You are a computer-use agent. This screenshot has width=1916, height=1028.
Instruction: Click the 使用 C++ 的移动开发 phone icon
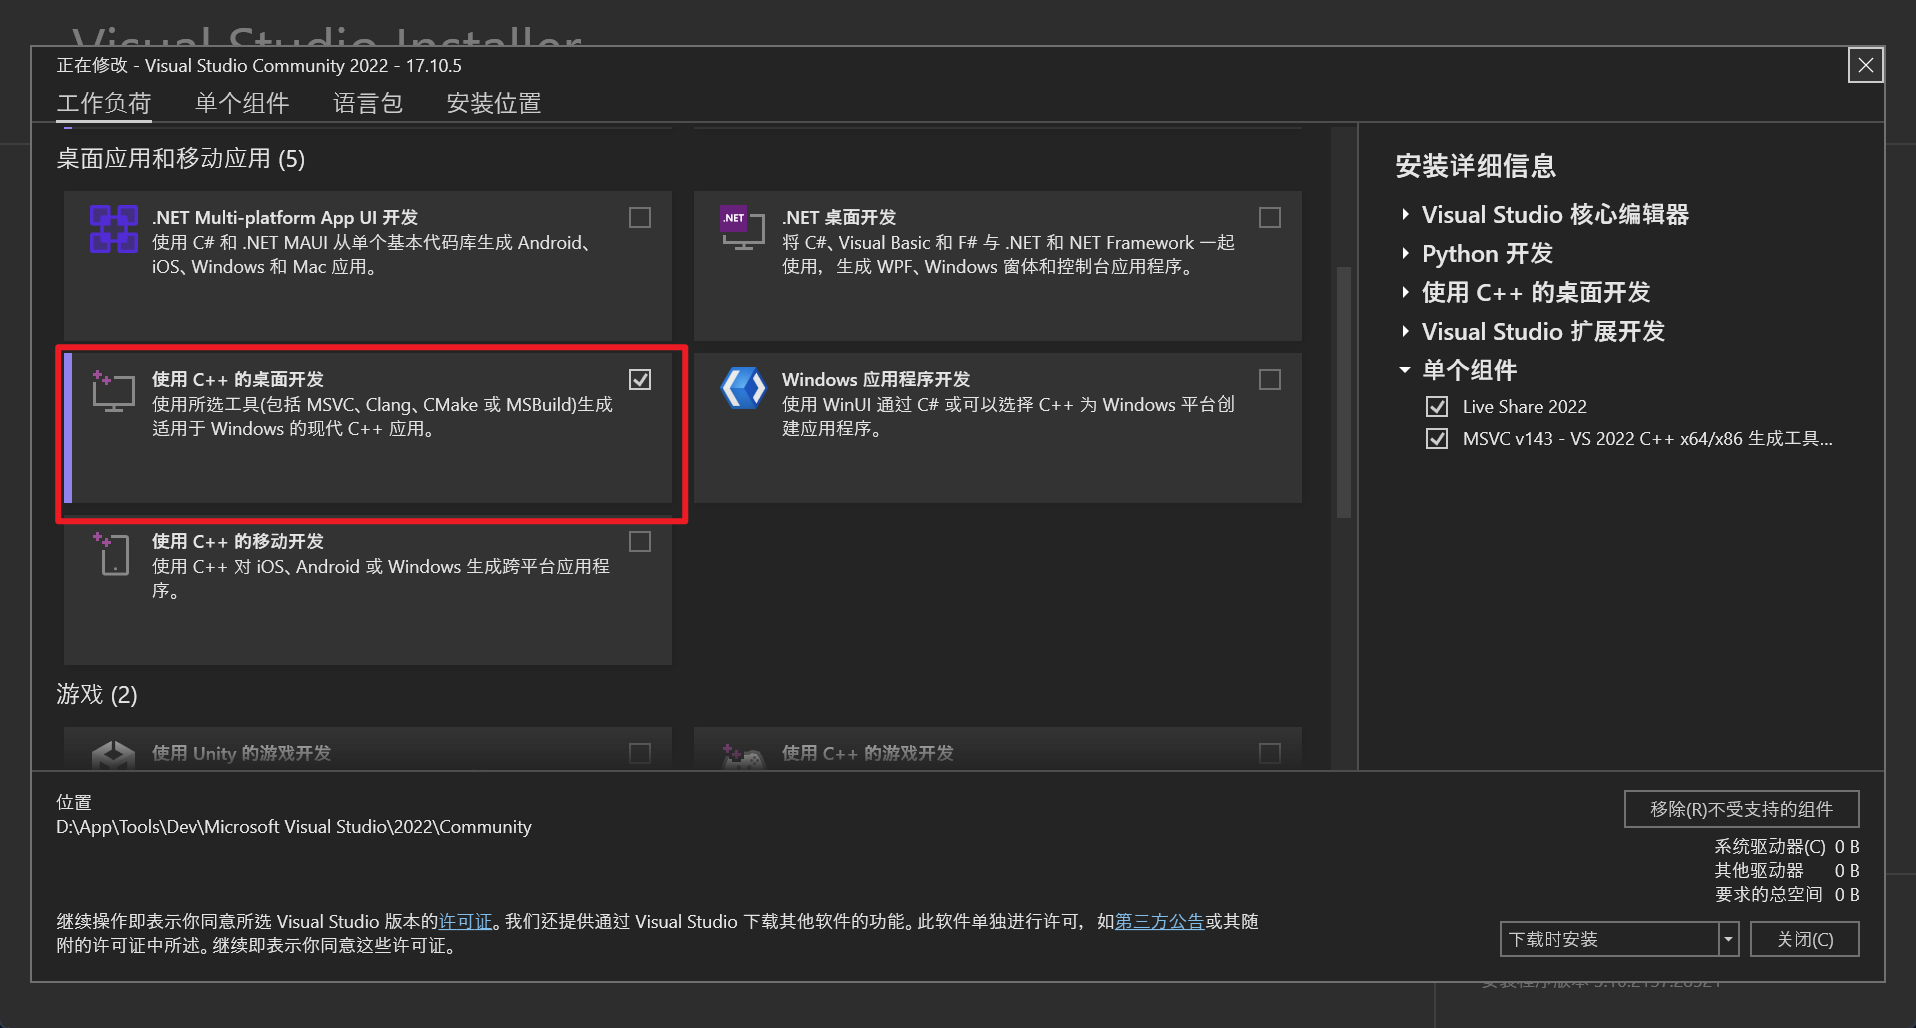(x=112, y=553)
